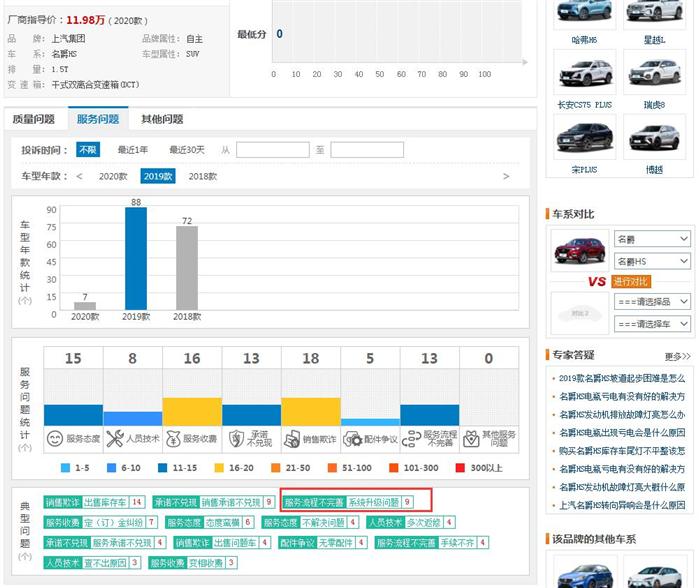Click the 2019款 bar showing 88
Viewport: 700px width, 588px height.
[136, 259]
